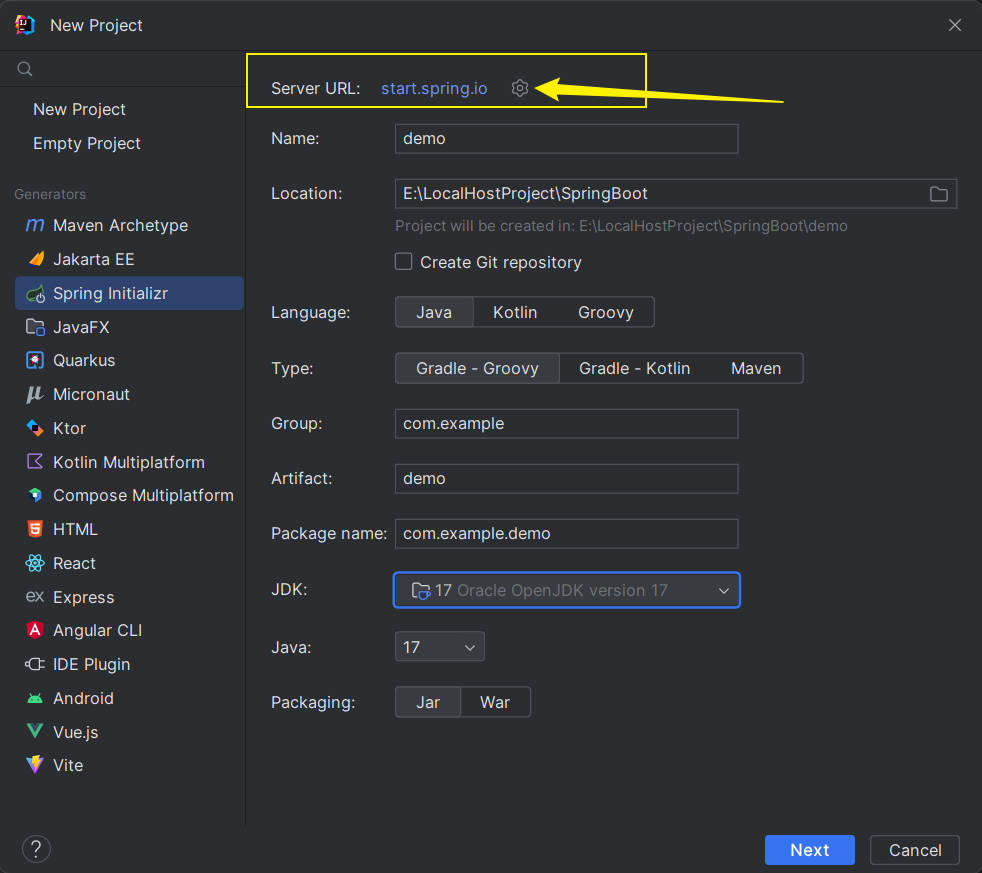Click the Angular CLI icon
Image resolution: width=982 pixels, height=873 pixels.
(x=35, y=630)
